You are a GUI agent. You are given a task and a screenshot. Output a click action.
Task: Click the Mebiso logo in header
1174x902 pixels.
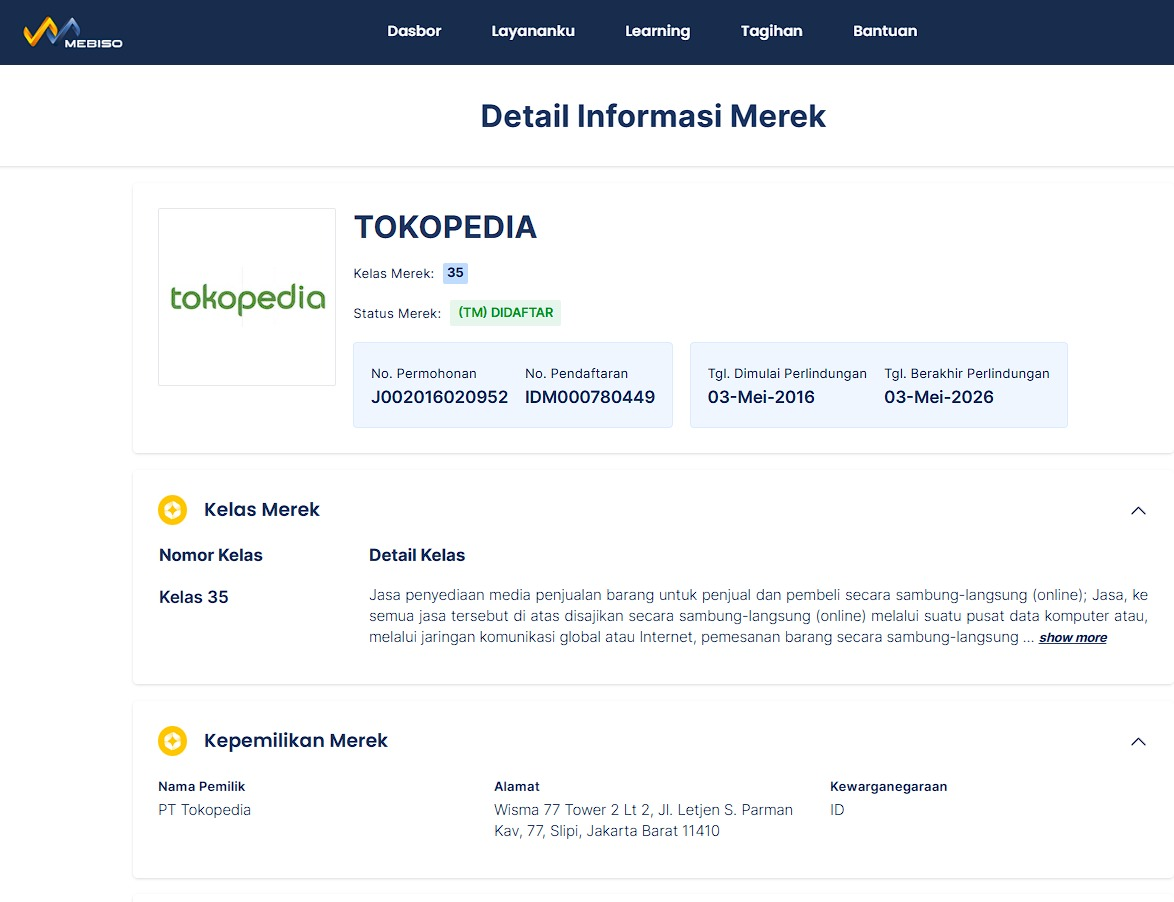point(73,32)
